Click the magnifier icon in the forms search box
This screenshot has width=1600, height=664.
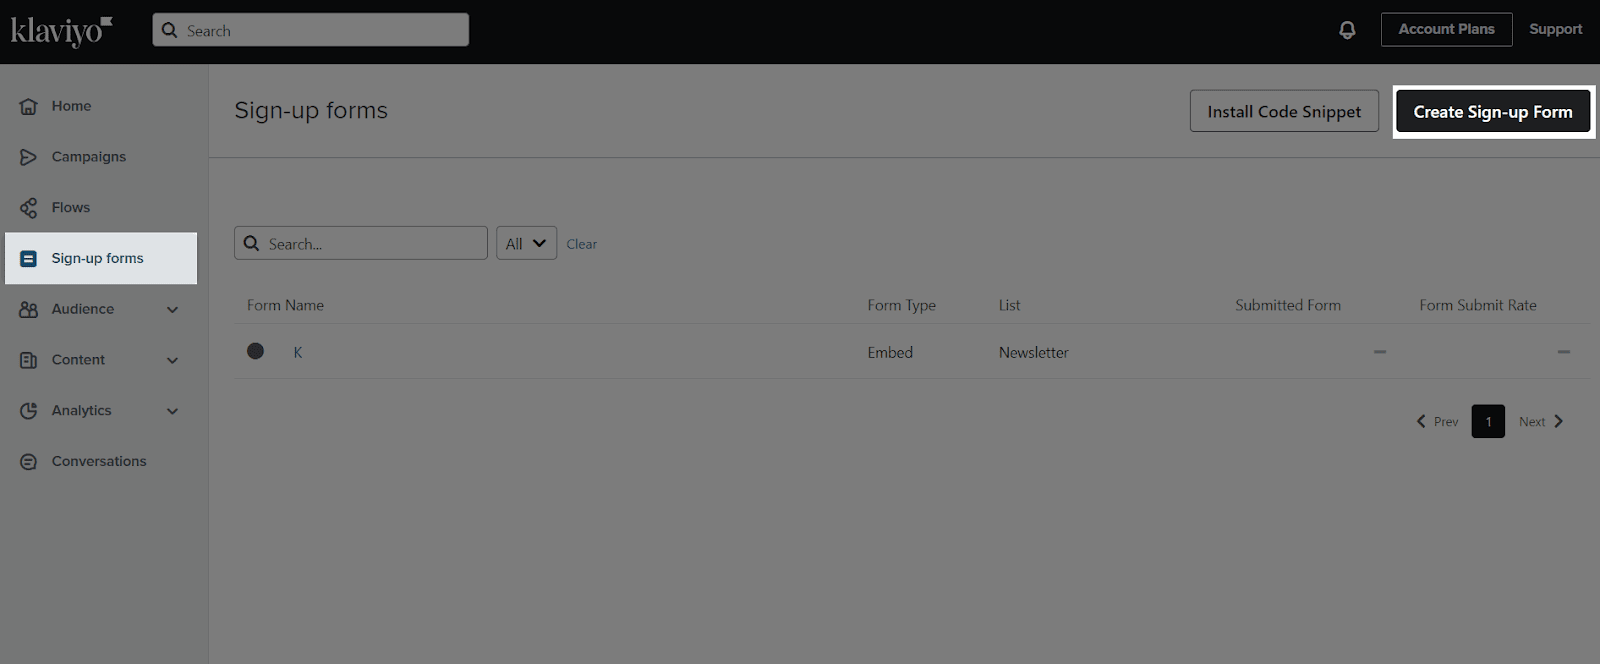[x=252, y=243]
